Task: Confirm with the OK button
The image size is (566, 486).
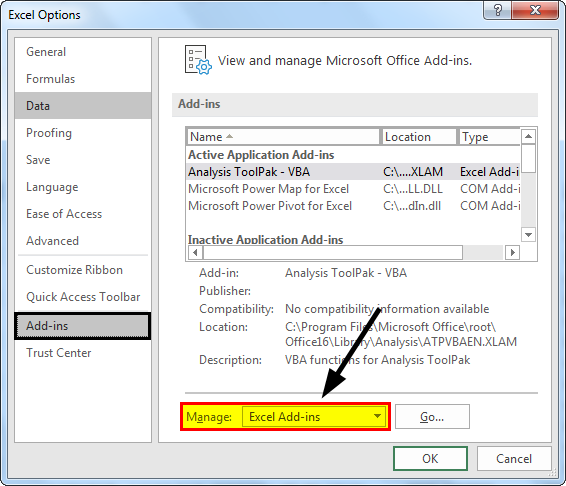Action: tap(430, 459)
